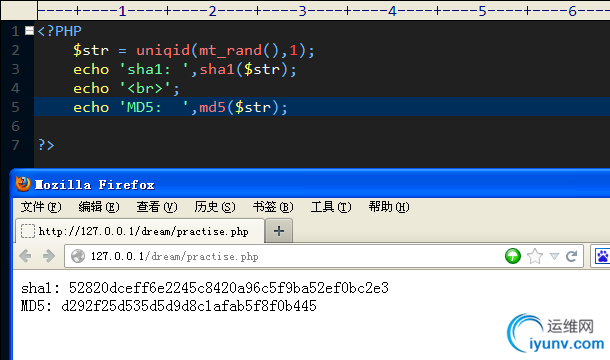This screenshot has width=610, height=360.
Task: Reload the page with the refresh icon
Action: tap(571, 256)
